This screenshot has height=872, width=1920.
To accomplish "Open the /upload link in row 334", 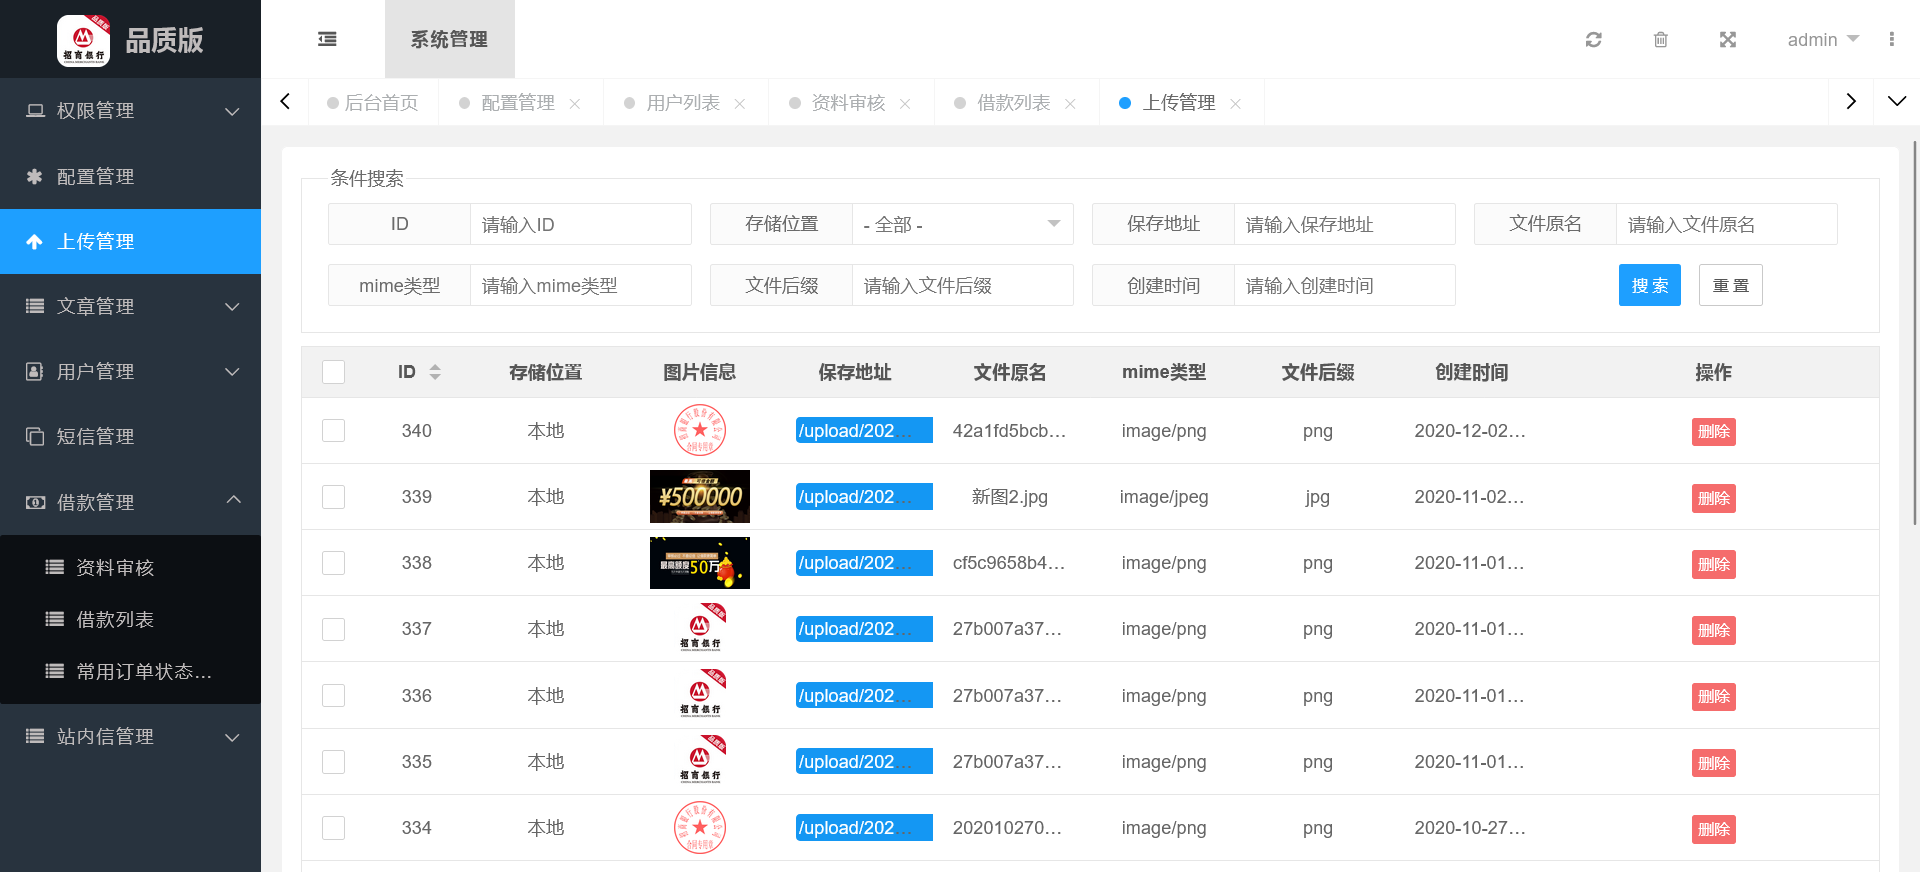I will click(x=864, y=828).
